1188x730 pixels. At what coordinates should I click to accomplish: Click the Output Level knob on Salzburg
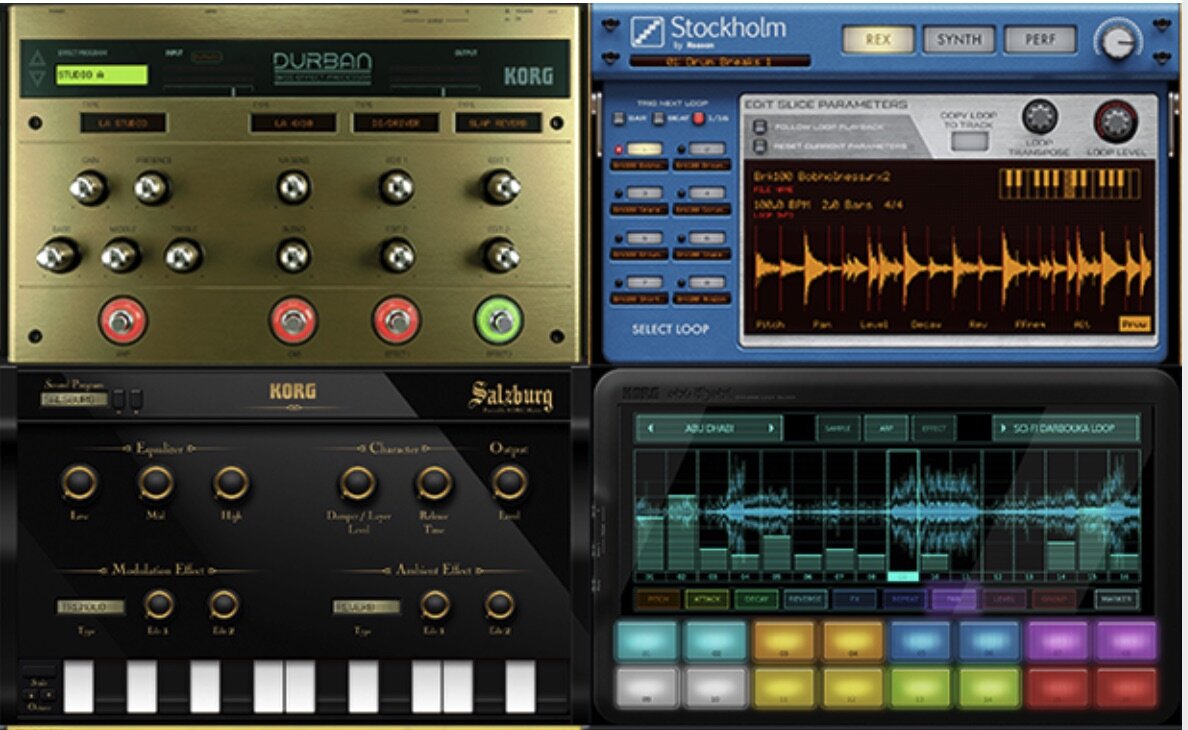tap(509, 482)
